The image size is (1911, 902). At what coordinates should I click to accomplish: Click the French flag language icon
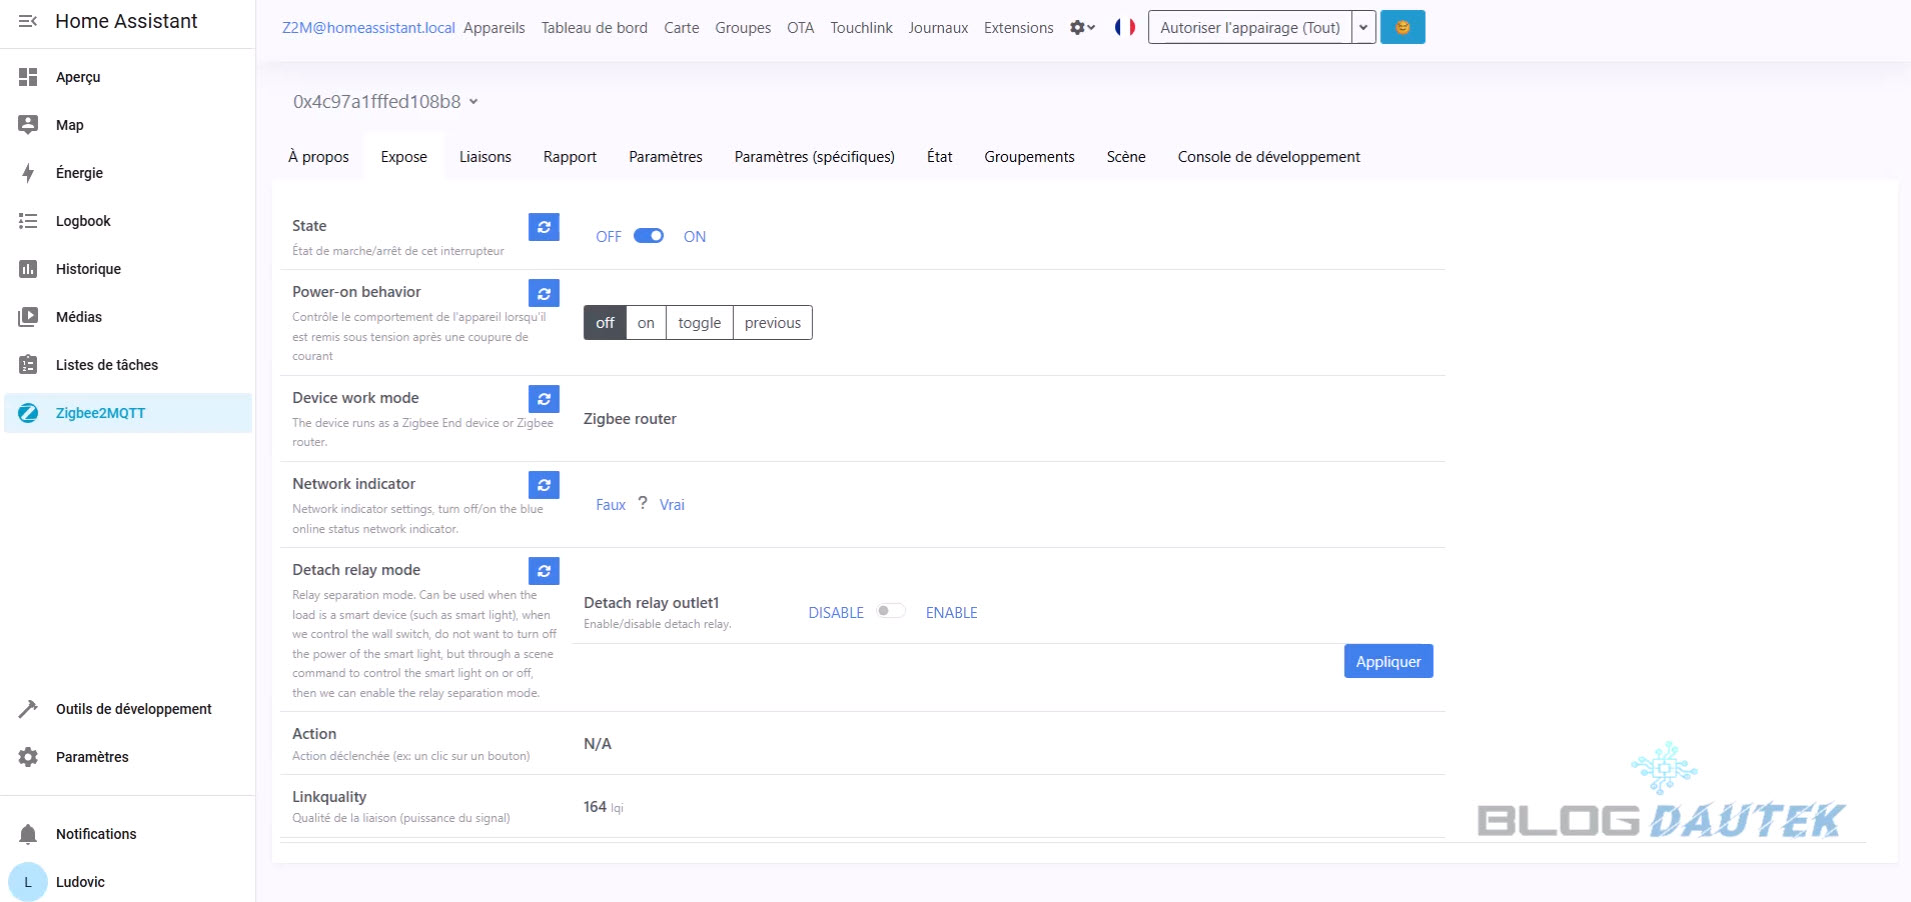(1125, 27)
